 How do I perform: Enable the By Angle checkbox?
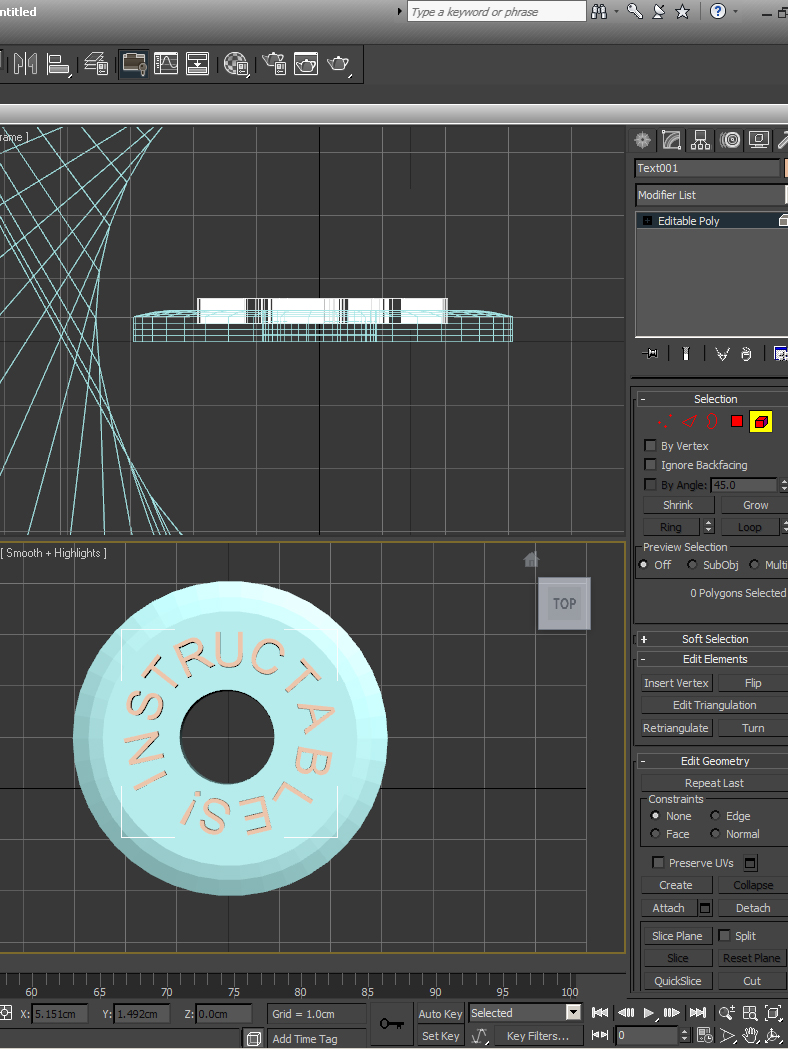(x=650, y=484)
